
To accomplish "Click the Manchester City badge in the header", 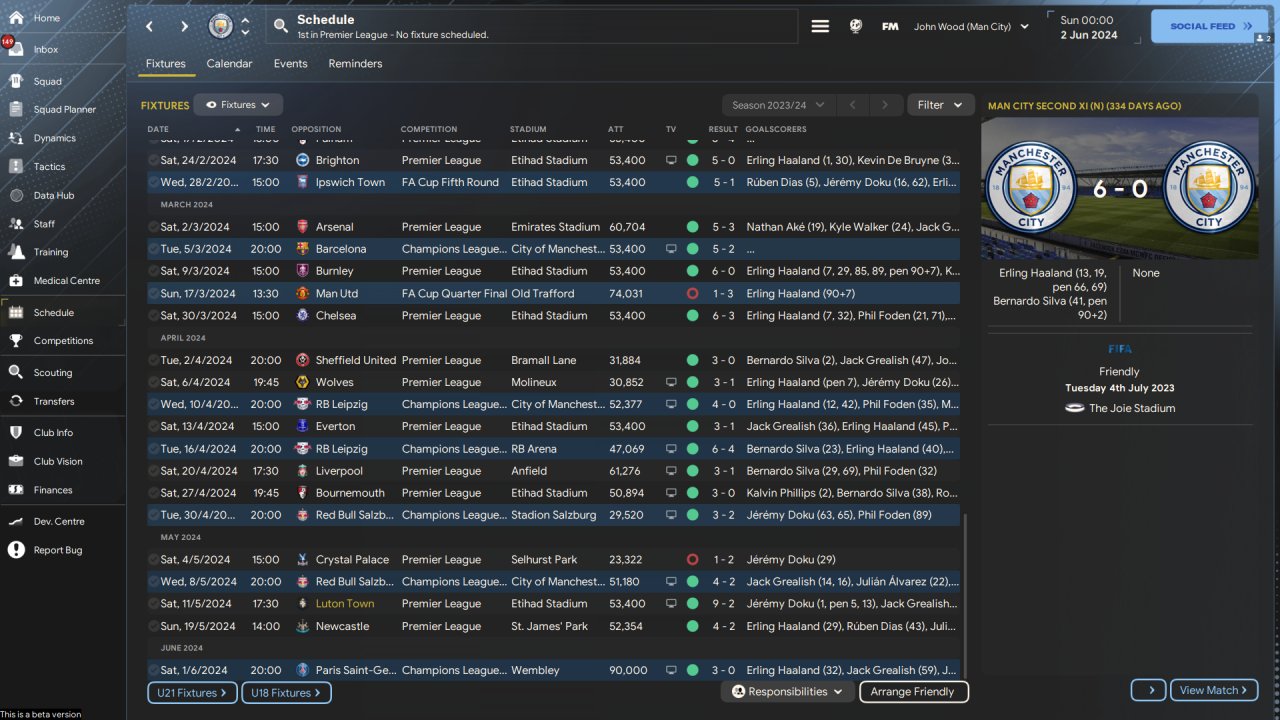I will 220,27.
